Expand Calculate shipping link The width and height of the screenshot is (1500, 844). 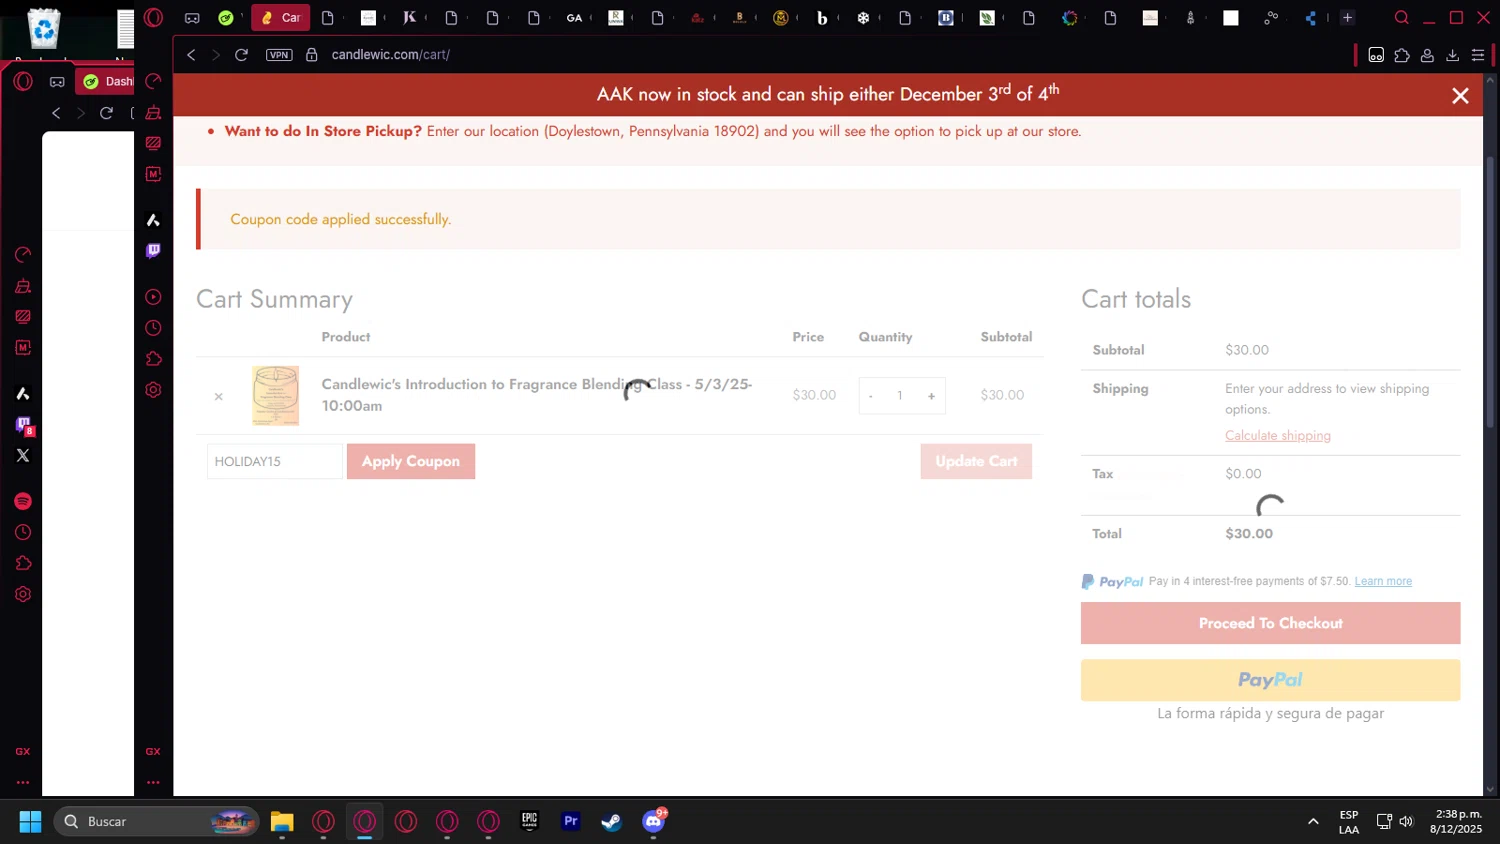click(1278, 435)
